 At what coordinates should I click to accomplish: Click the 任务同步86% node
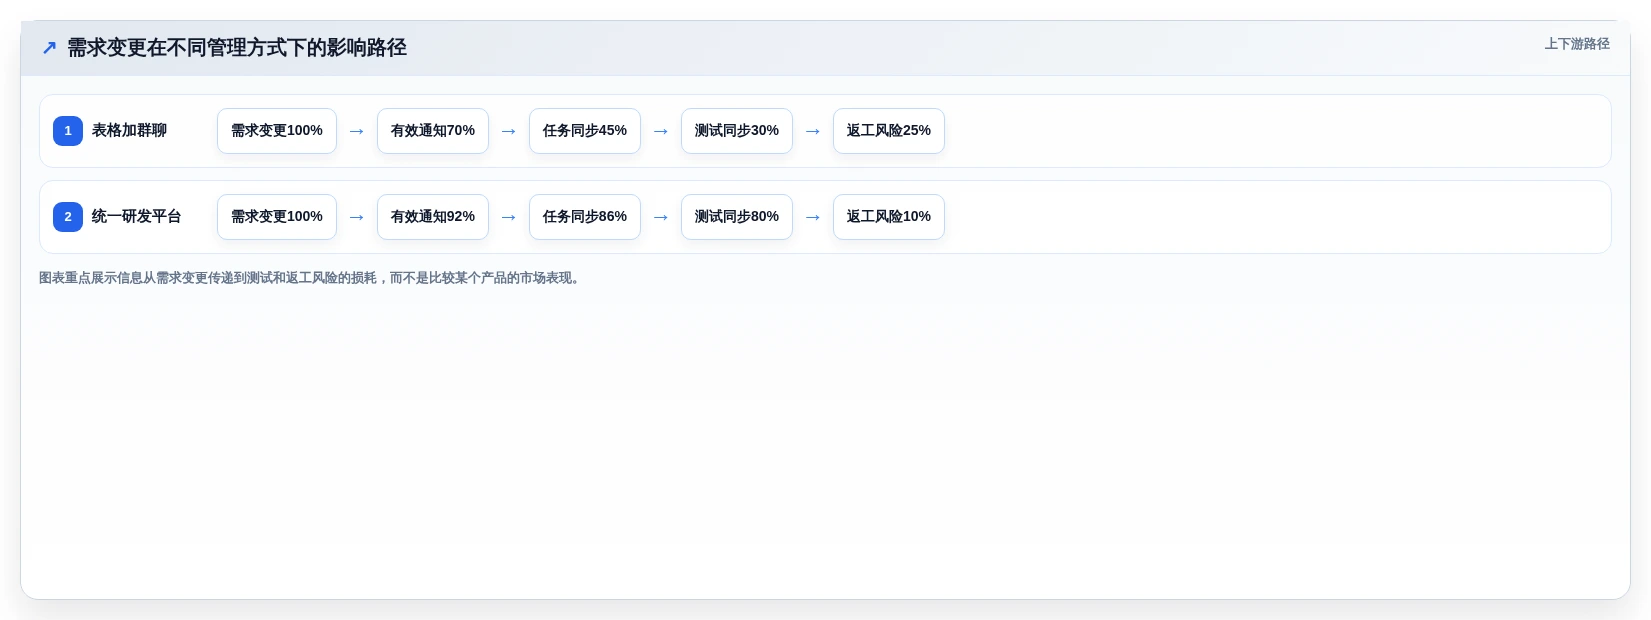[585, 217]
